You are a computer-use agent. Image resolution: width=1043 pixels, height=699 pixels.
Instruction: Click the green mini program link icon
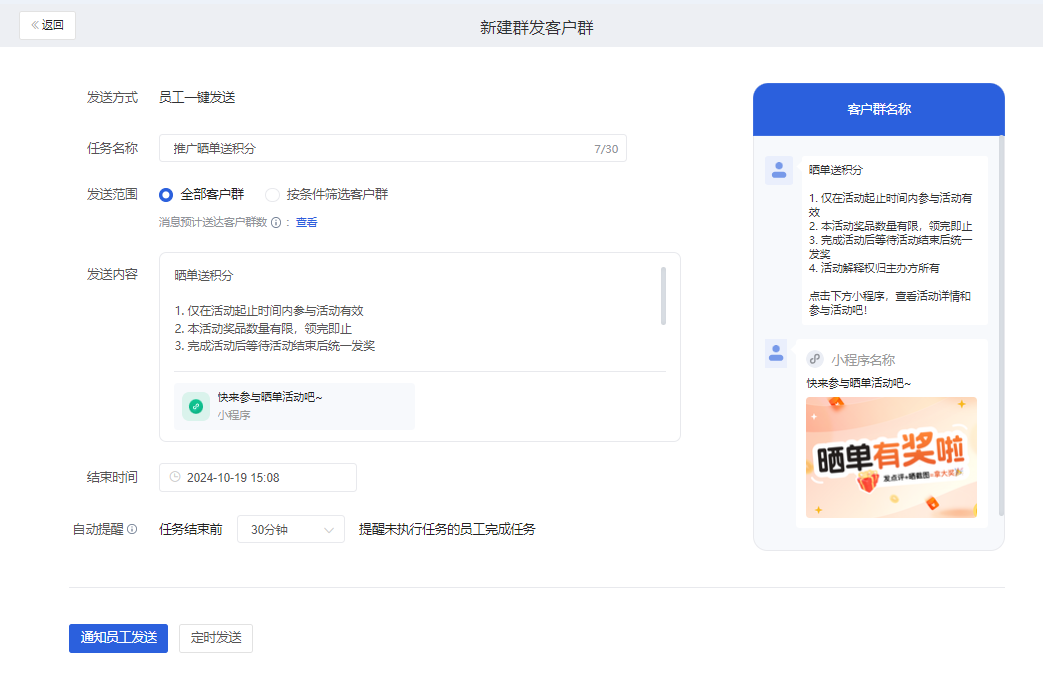196,406
